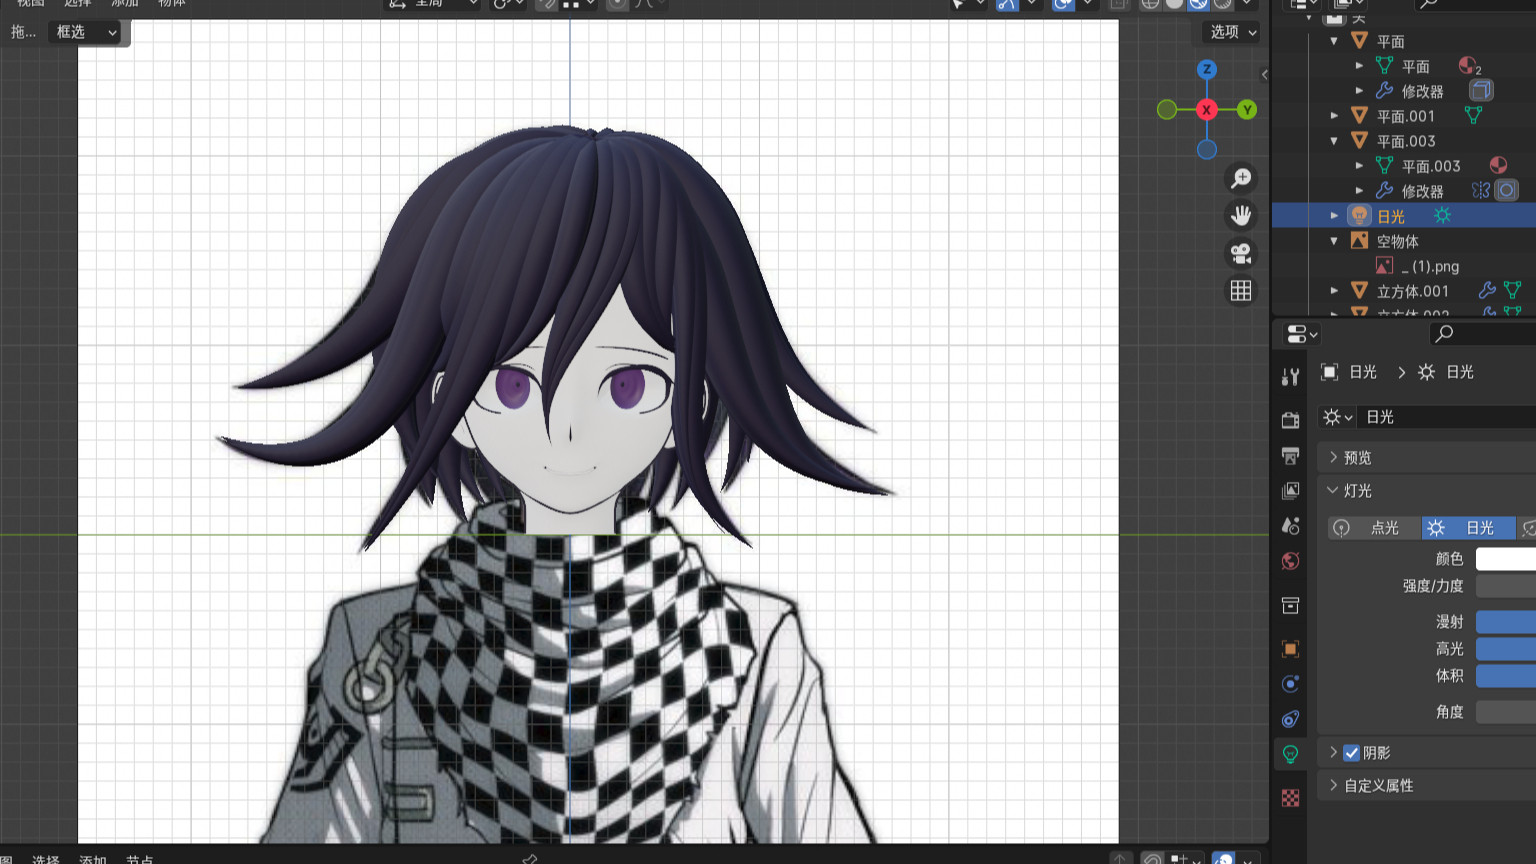The width and height of the screenshot is (1536, 864).
Task: Open the 选项 (Options) dropdown
Action: tap(1232, 32)
